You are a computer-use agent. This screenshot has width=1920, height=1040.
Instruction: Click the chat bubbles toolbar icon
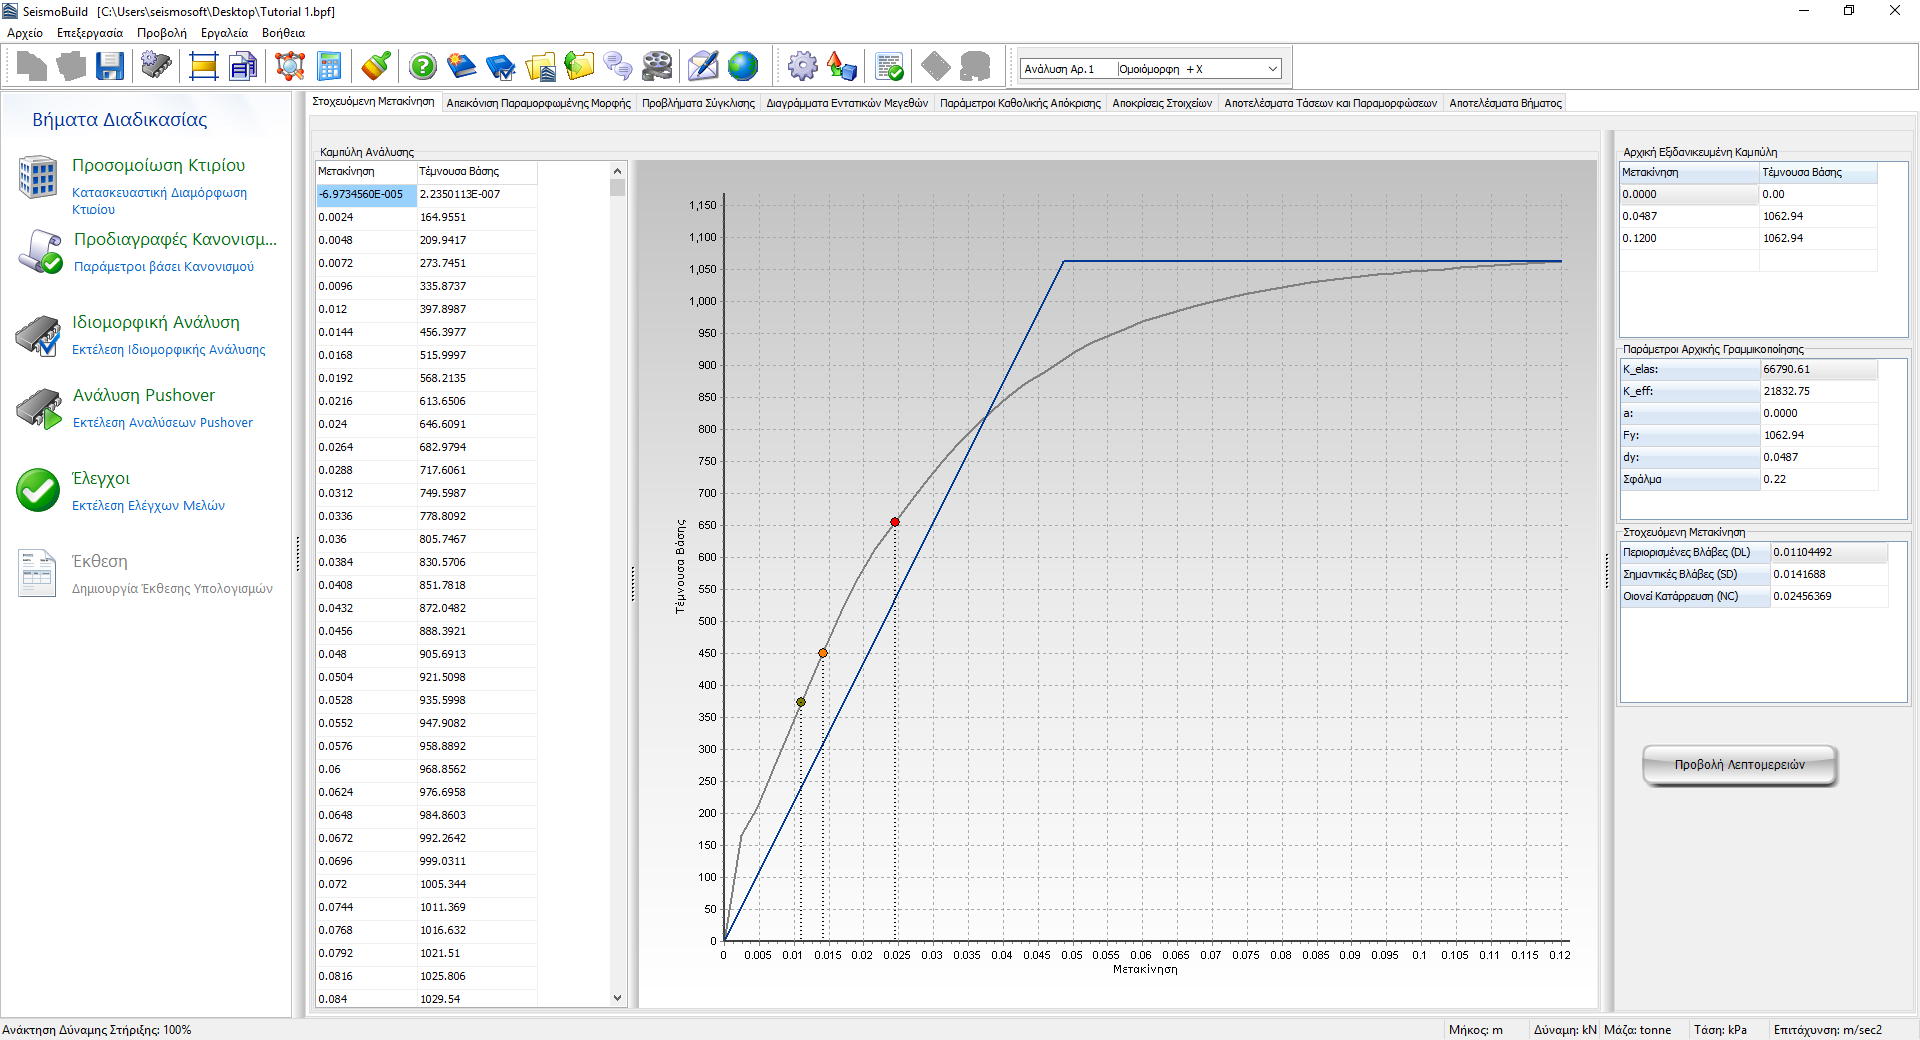(x=618, y=67)
